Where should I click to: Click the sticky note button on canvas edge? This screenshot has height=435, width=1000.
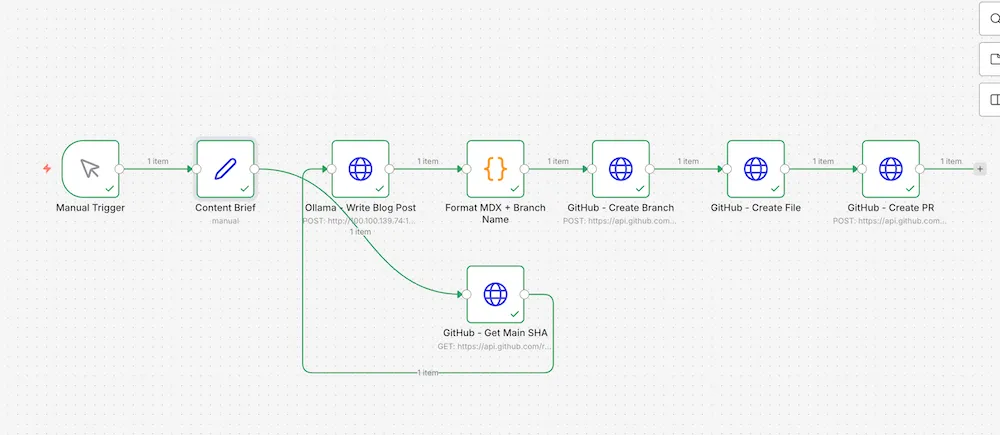[x=991, y=59]
